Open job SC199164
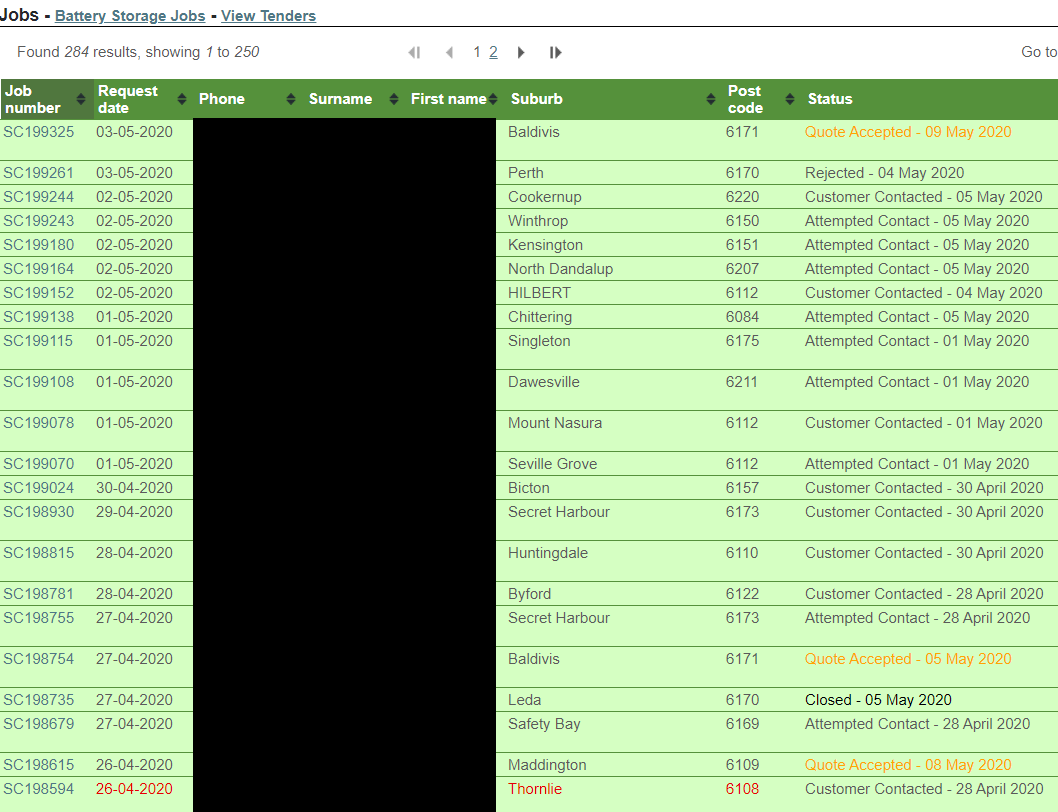This screenshot has width=1058, height=812. [38, 269]
